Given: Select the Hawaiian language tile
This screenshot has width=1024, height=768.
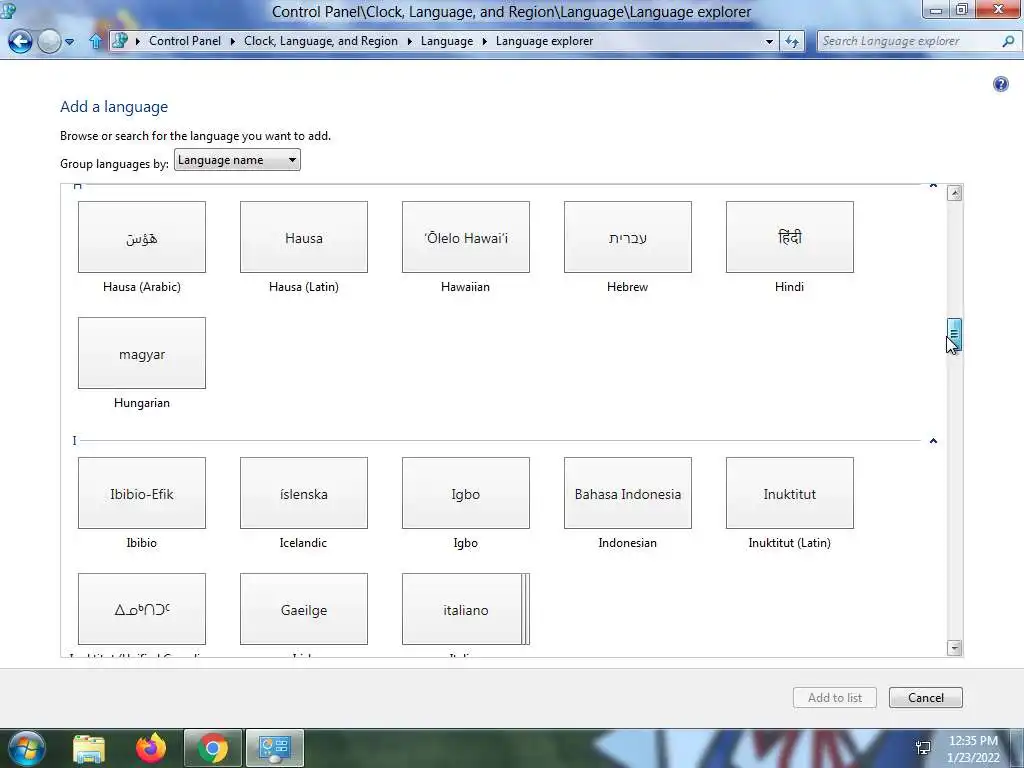Looking at the screenshot, I should (466, 237).
